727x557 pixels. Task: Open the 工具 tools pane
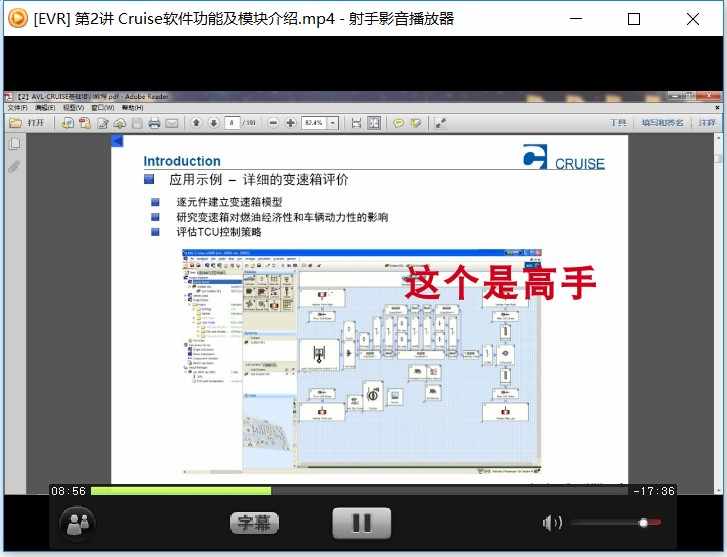click(618, 123)
